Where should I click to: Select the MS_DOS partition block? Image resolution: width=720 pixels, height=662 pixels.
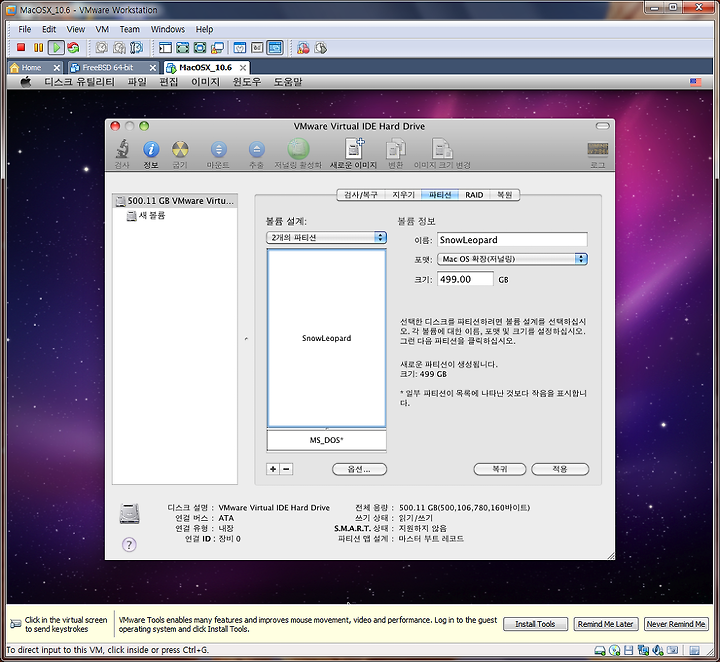click(x=326, y=440)
